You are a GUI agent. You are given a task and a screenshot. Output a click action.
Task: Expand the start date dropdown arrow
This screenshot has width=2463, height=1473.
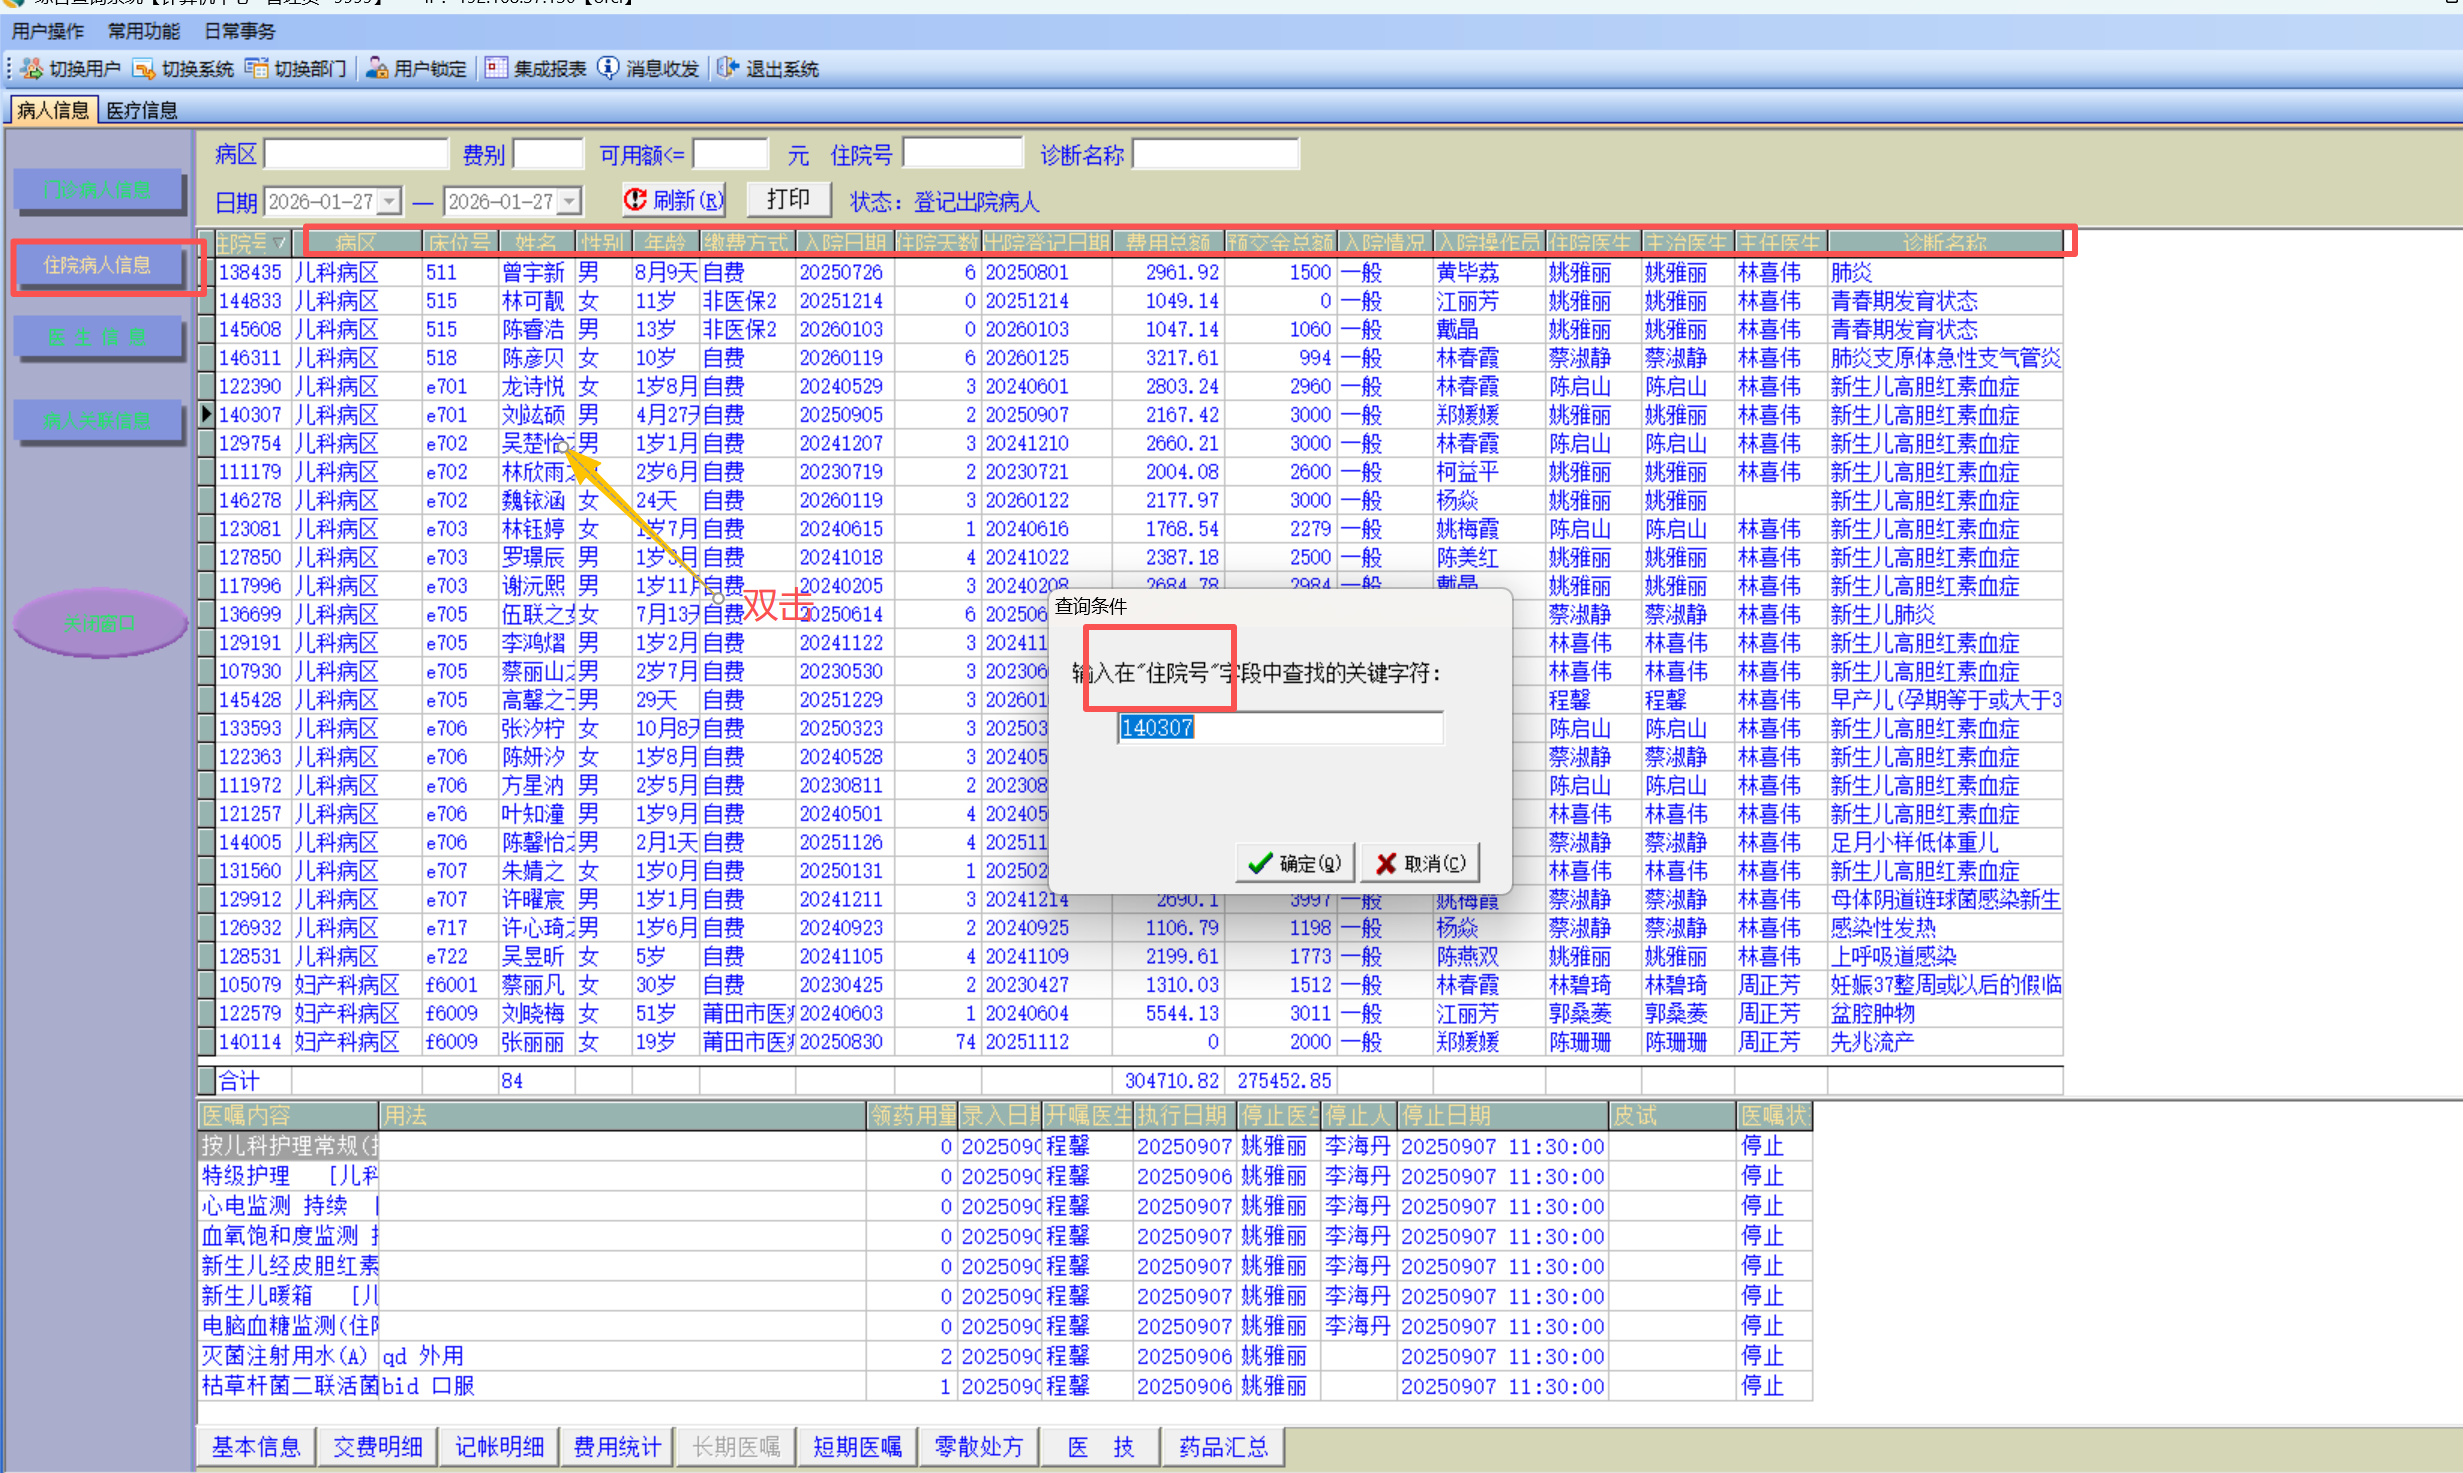coord(390,202)
